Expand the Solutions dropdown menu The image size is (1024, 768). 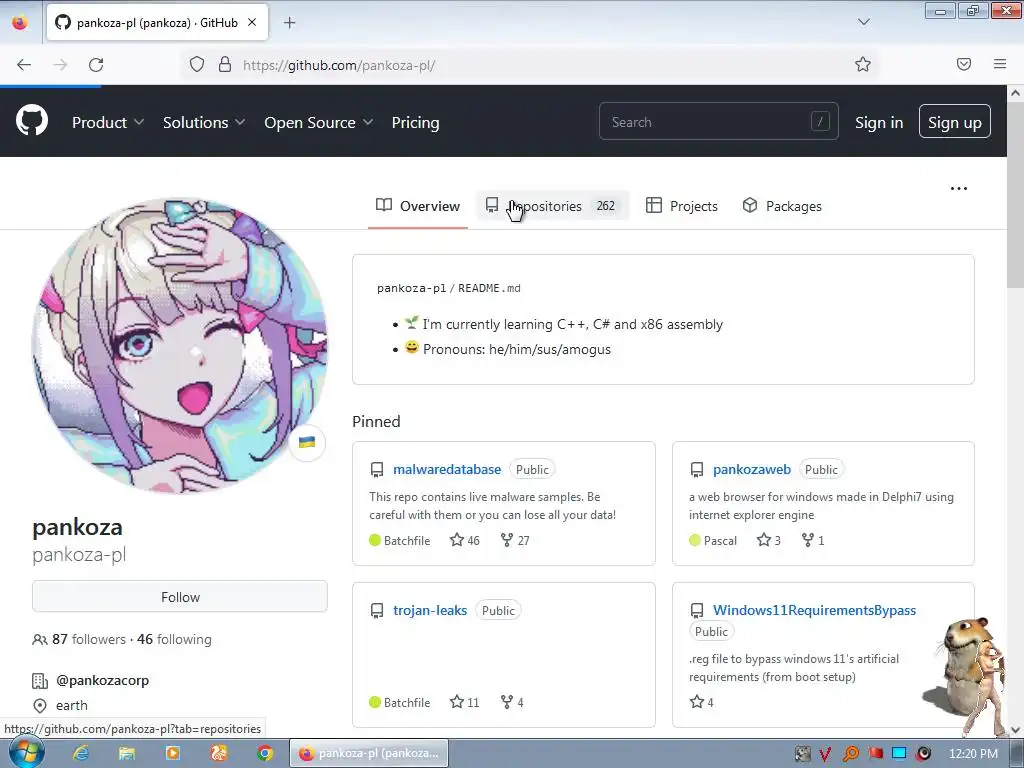pyautogui.click(x=204, y=122)
